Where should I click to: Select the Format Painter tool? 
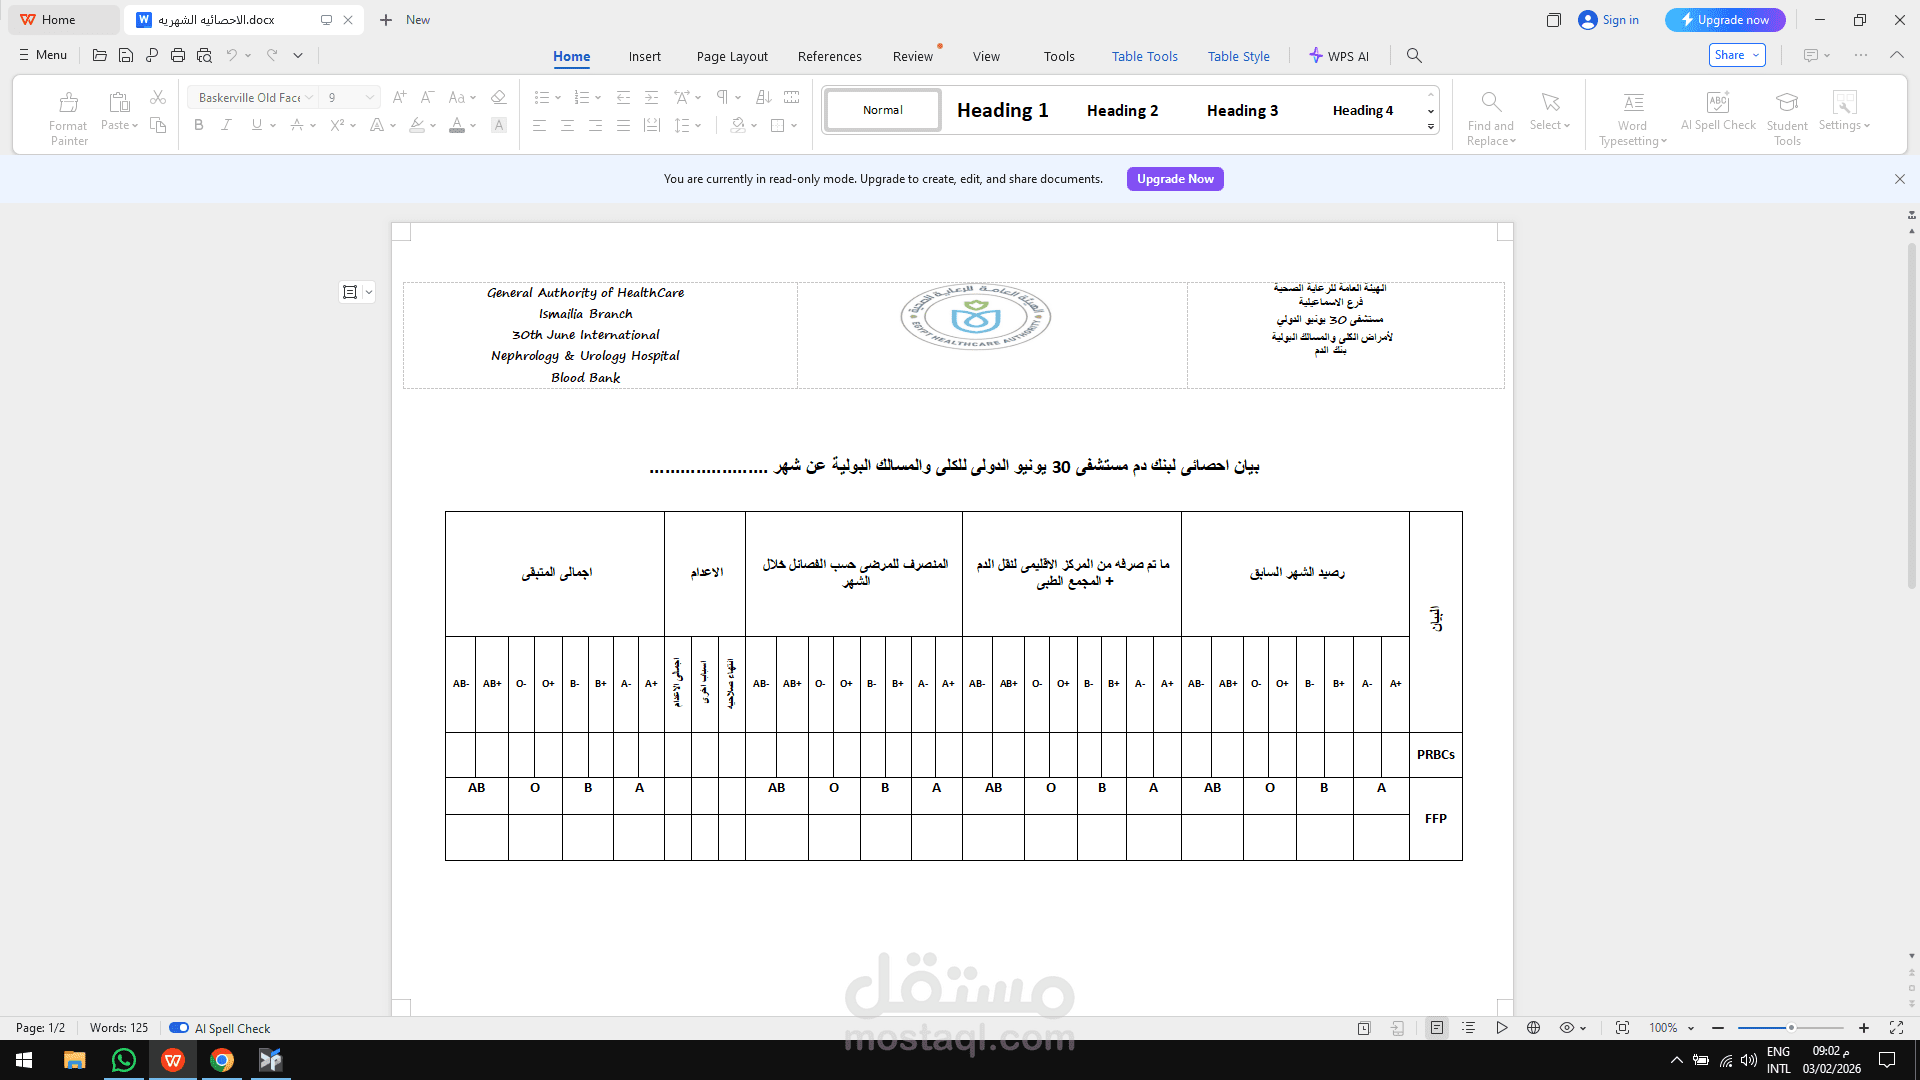tap(68, 113)
